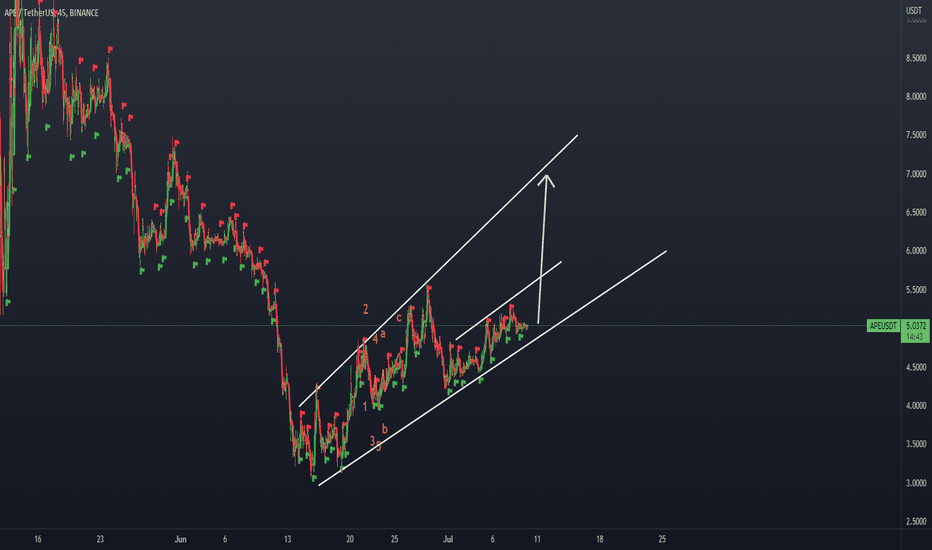932x550 pixels.
Task: Click the 4.0000 price axis label
Action: point(916,406)
